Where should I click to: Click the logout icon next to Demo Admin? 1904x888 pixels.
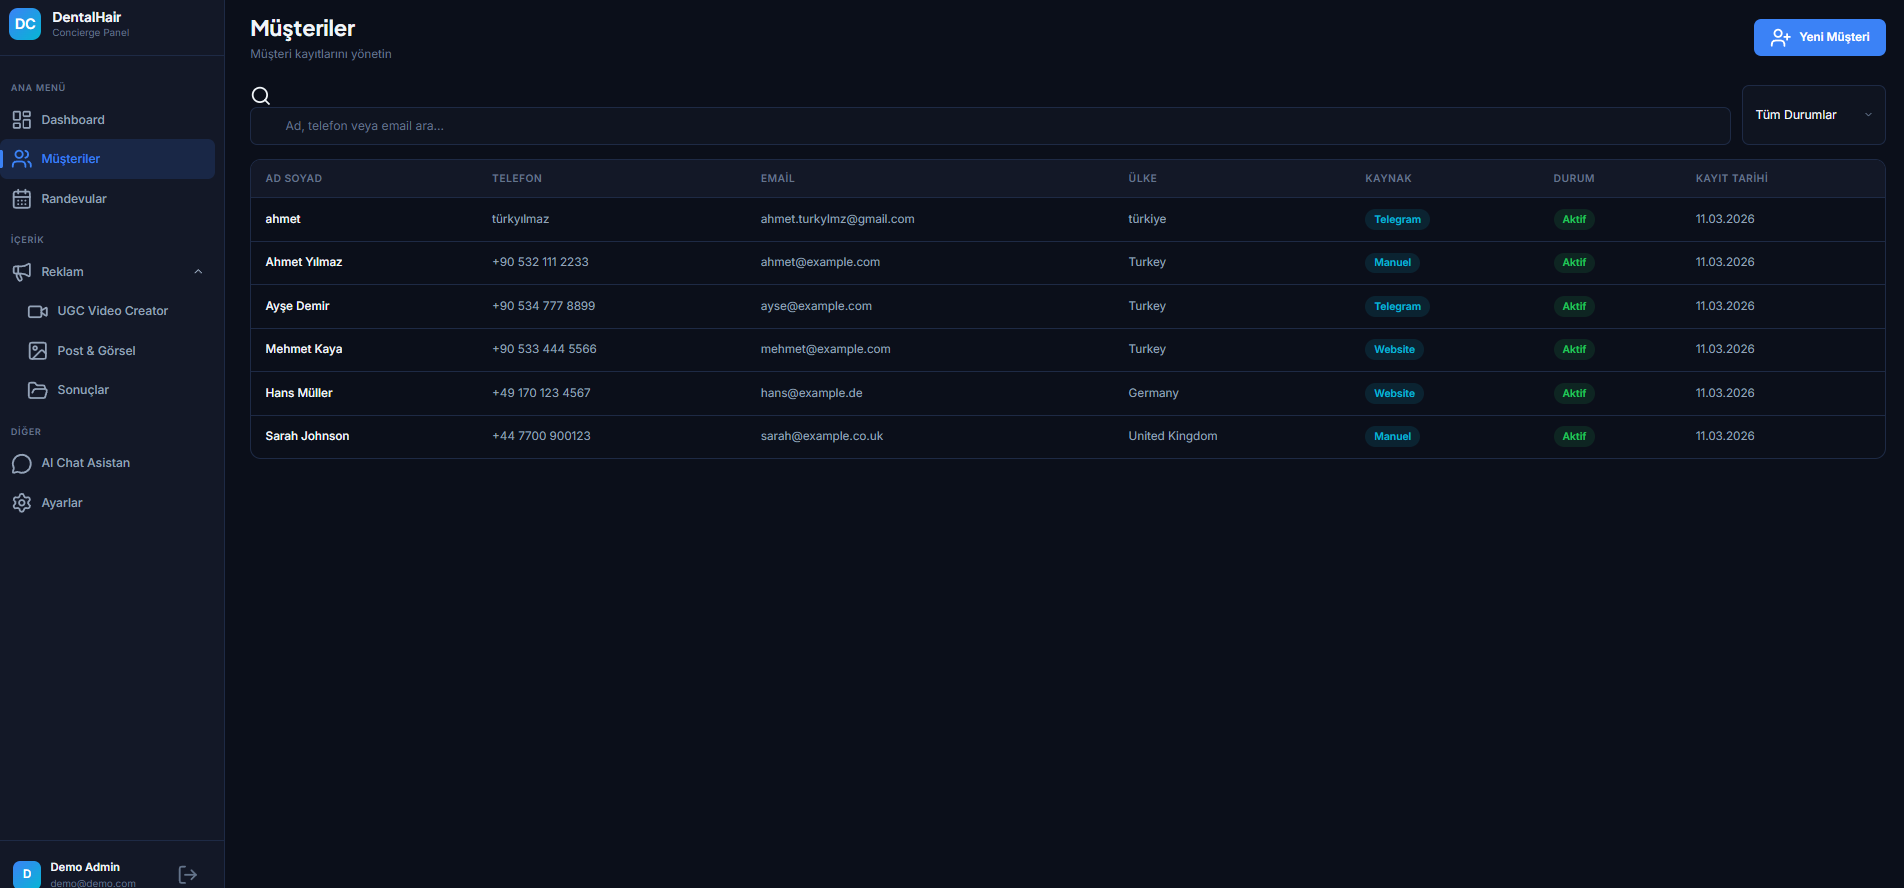click(187, 875)
